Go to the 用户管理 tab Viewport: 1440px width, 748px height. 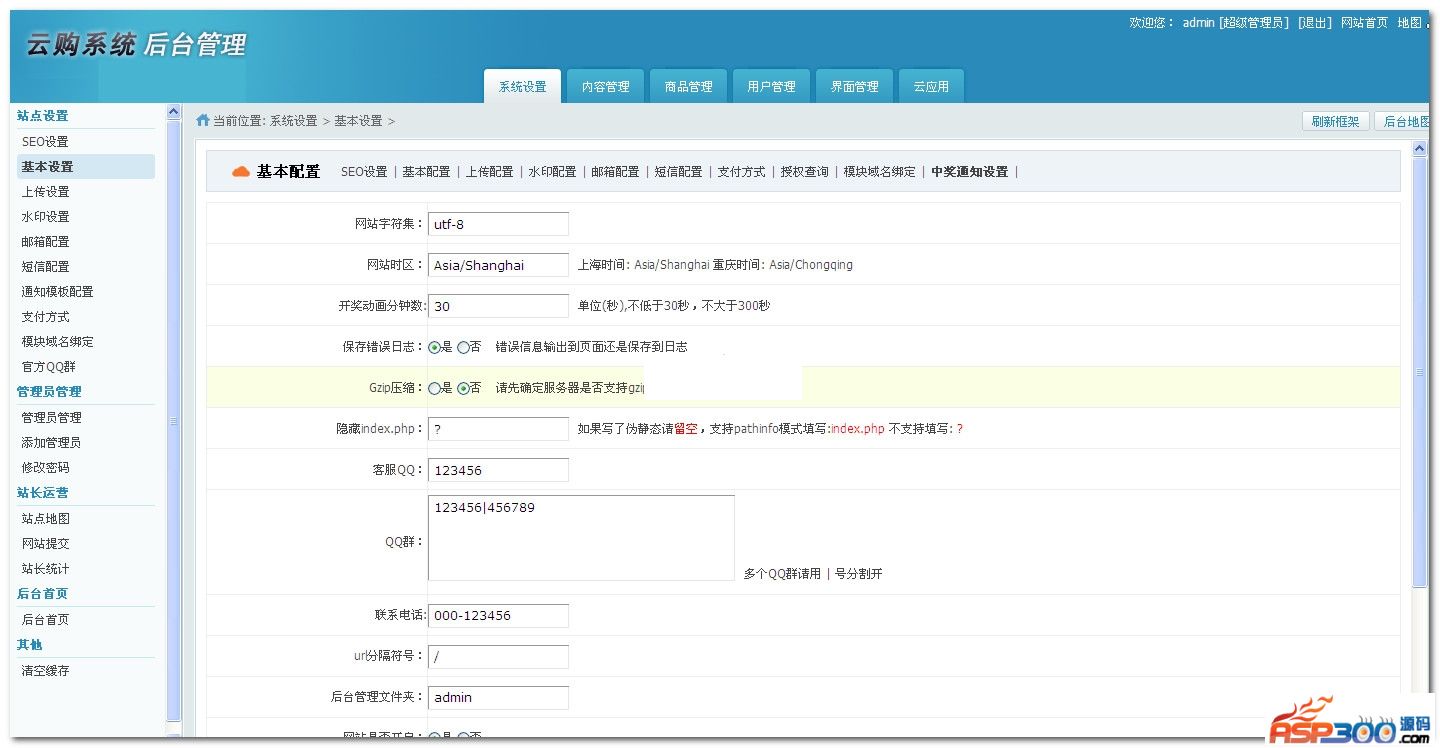click(x=771, y=87)
